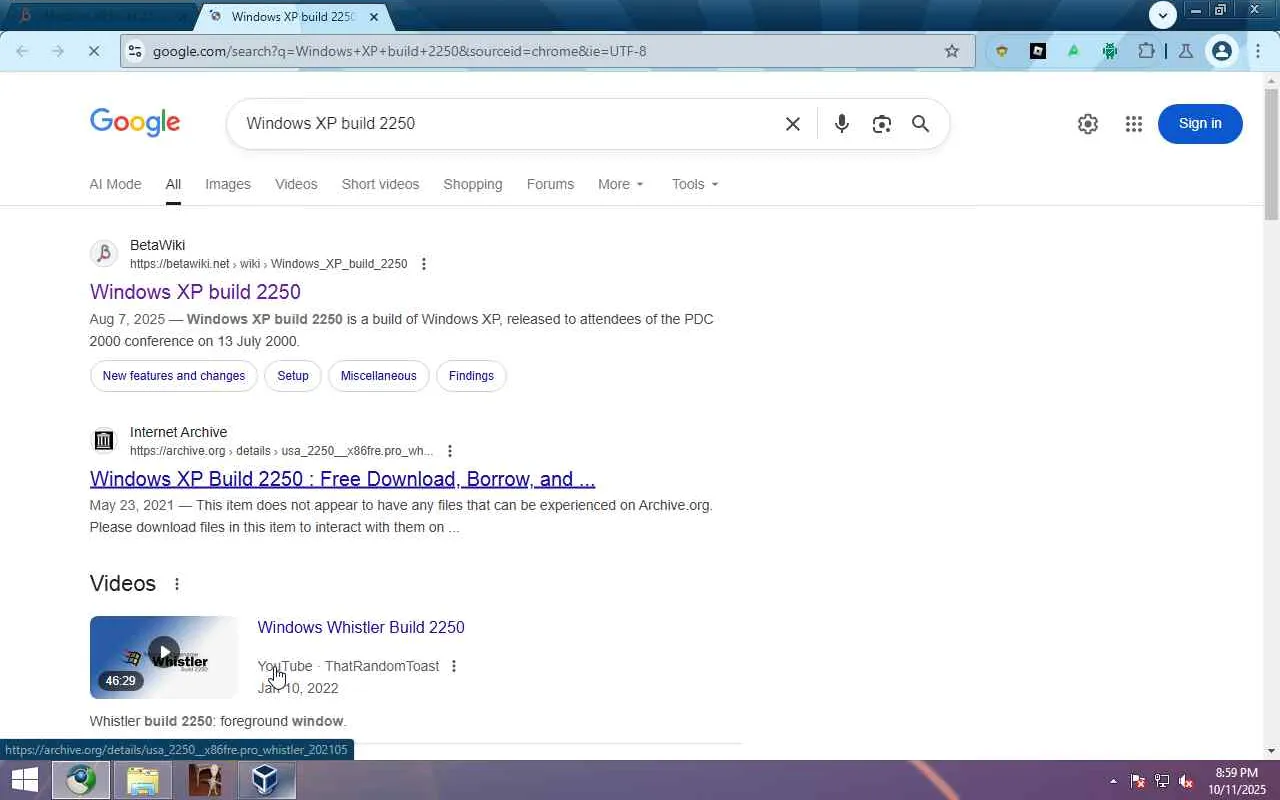Jump to the Miscellaneous section chip
This screenshot has width=1280, height=800.
tap(378, 376)
